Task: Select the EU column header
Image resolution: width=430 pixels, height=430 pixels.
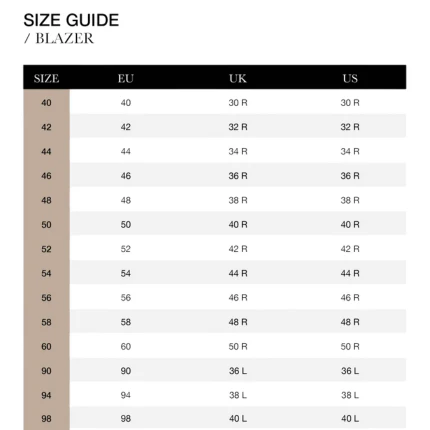Action: [126, 78]
